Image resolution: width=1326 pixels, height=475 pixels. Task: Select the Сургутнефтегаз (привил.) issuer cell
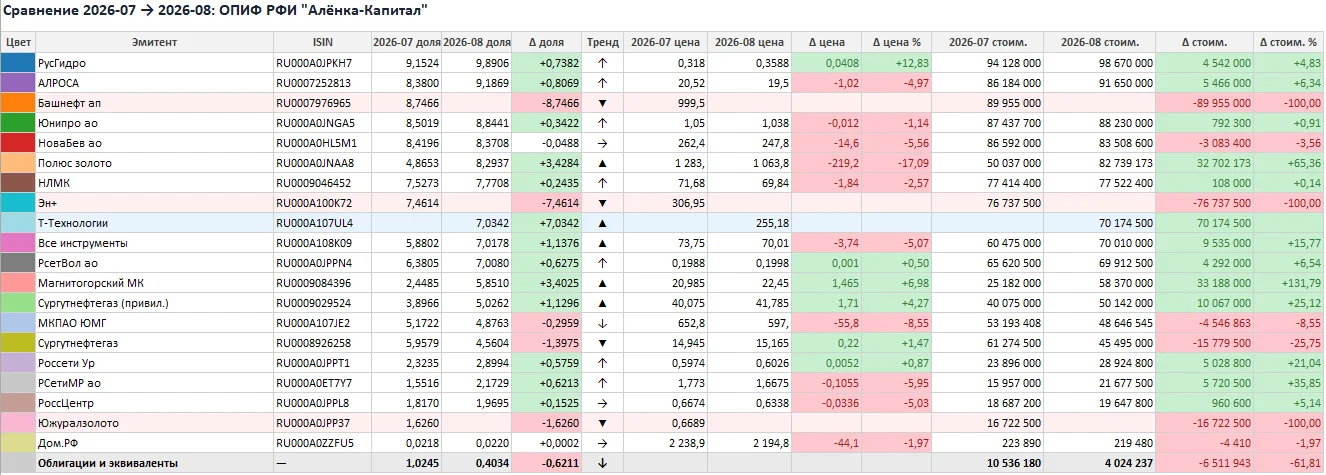click(154, 302)
